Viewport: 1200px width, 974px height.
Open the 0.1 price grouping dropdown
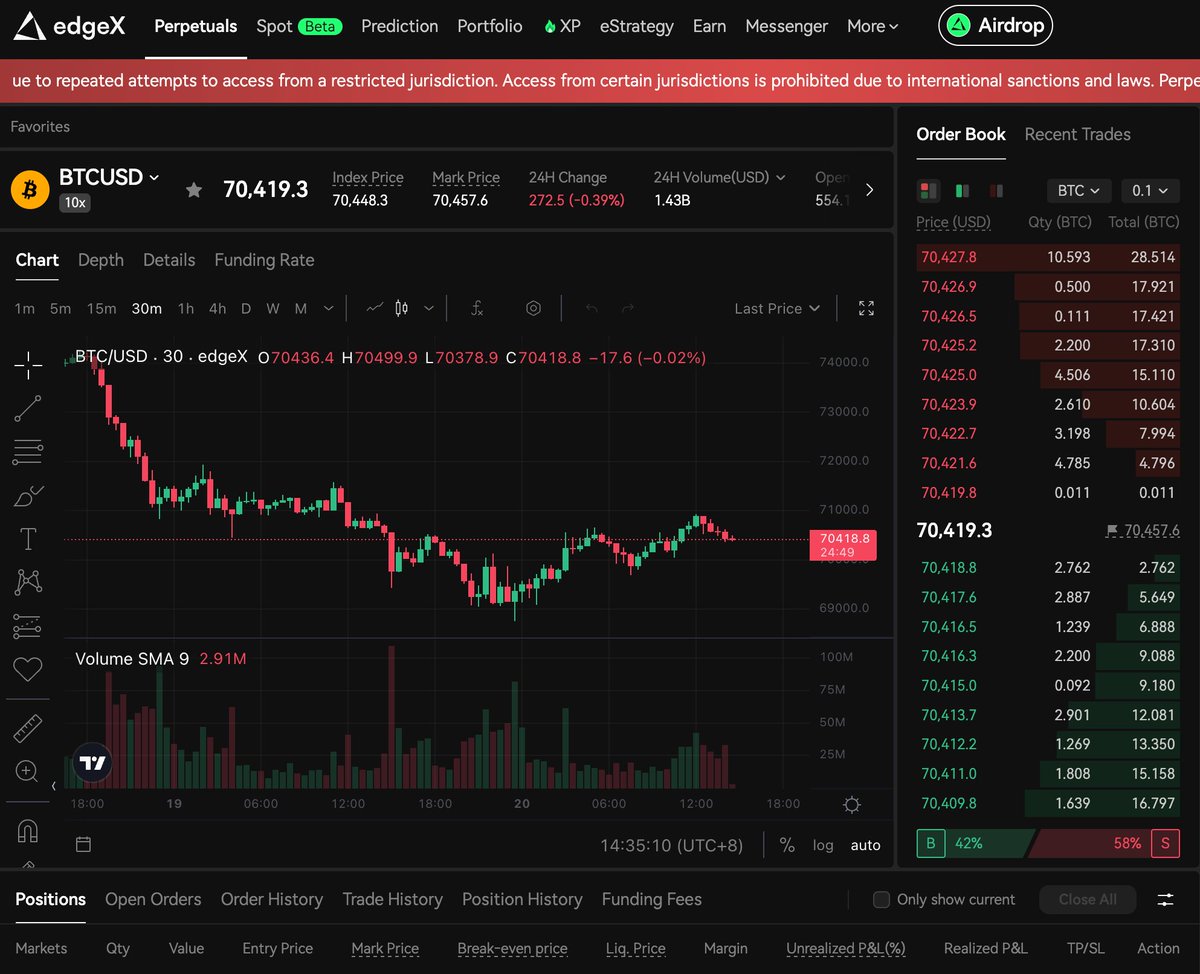click(x=1150, y=190)
